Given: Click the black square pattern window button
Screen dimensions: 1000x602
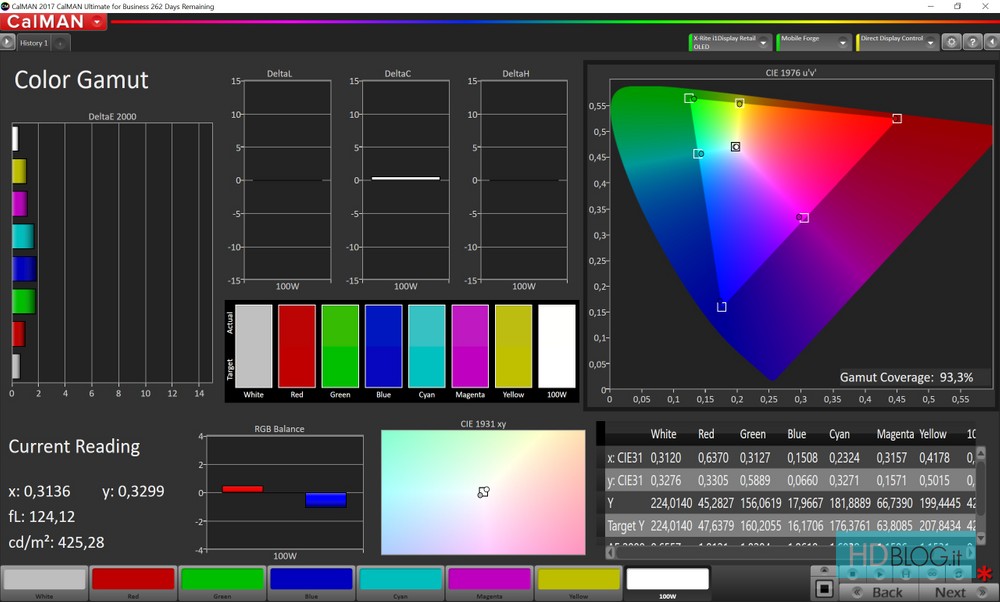Looking at the screenshot, I should click(x=824, y=589).
